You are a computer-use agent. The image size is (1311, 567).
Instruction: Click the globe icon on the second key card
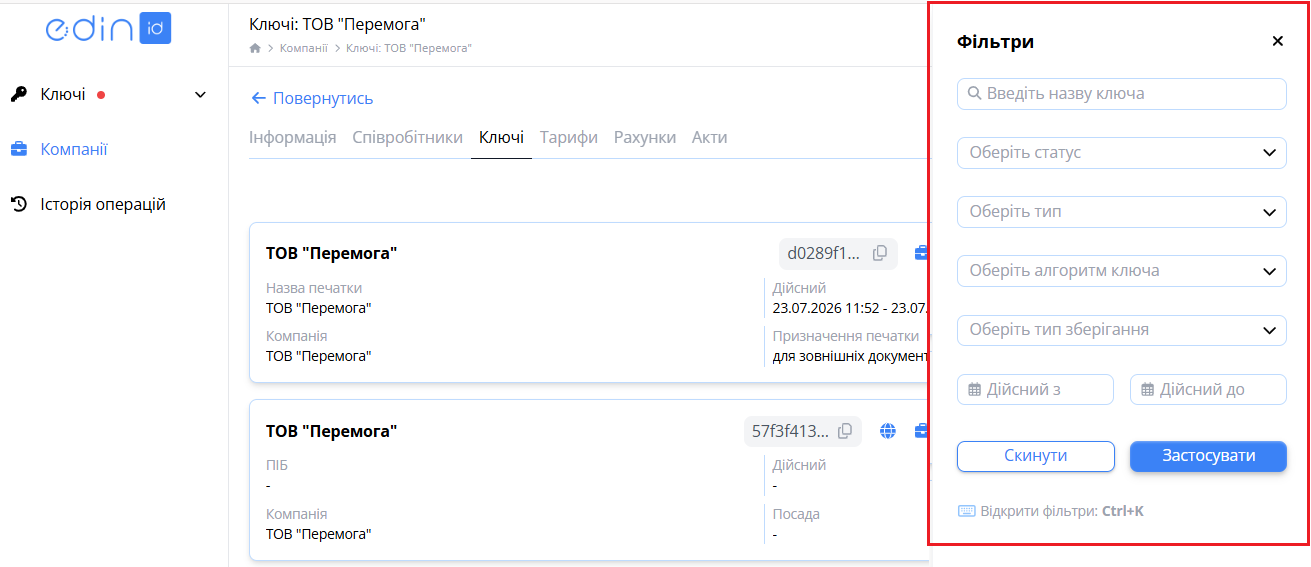click(x=887, y=431)
